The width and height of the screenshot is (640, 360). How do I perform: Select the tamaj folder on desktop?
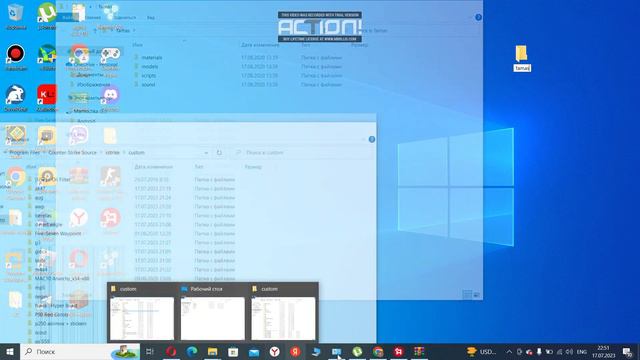[x=522, y=58]
